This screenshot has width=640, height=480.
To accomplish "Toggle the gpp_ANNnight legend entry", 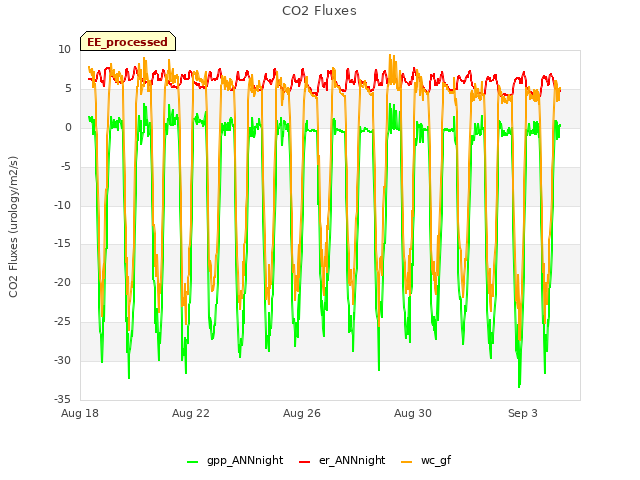I will (235, 460).
